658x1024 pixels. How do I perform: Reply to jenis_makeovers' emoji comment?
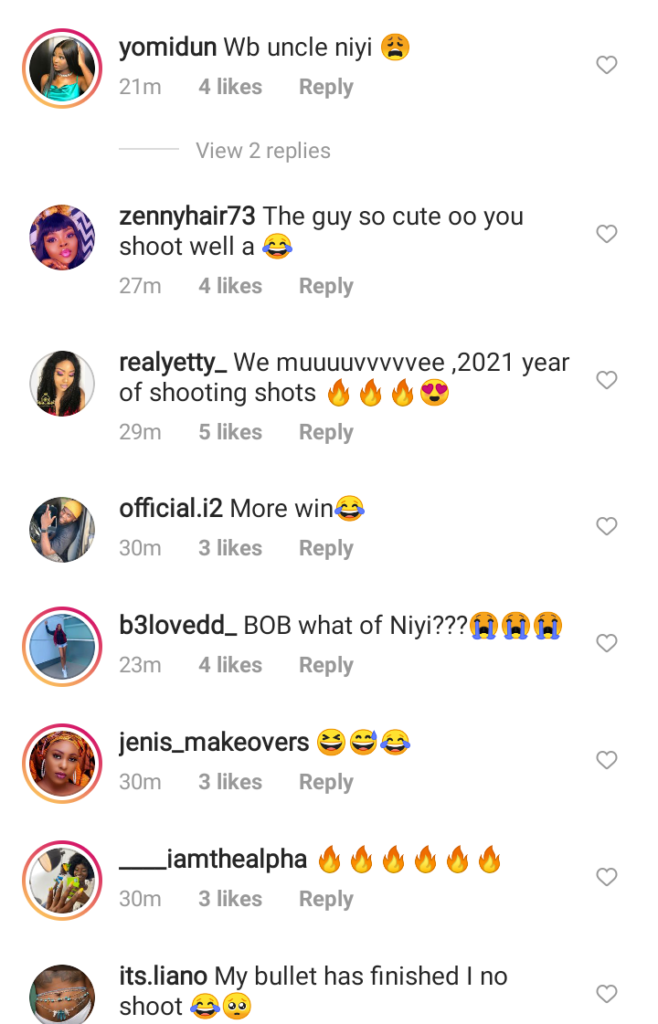[x=326, y=782]
